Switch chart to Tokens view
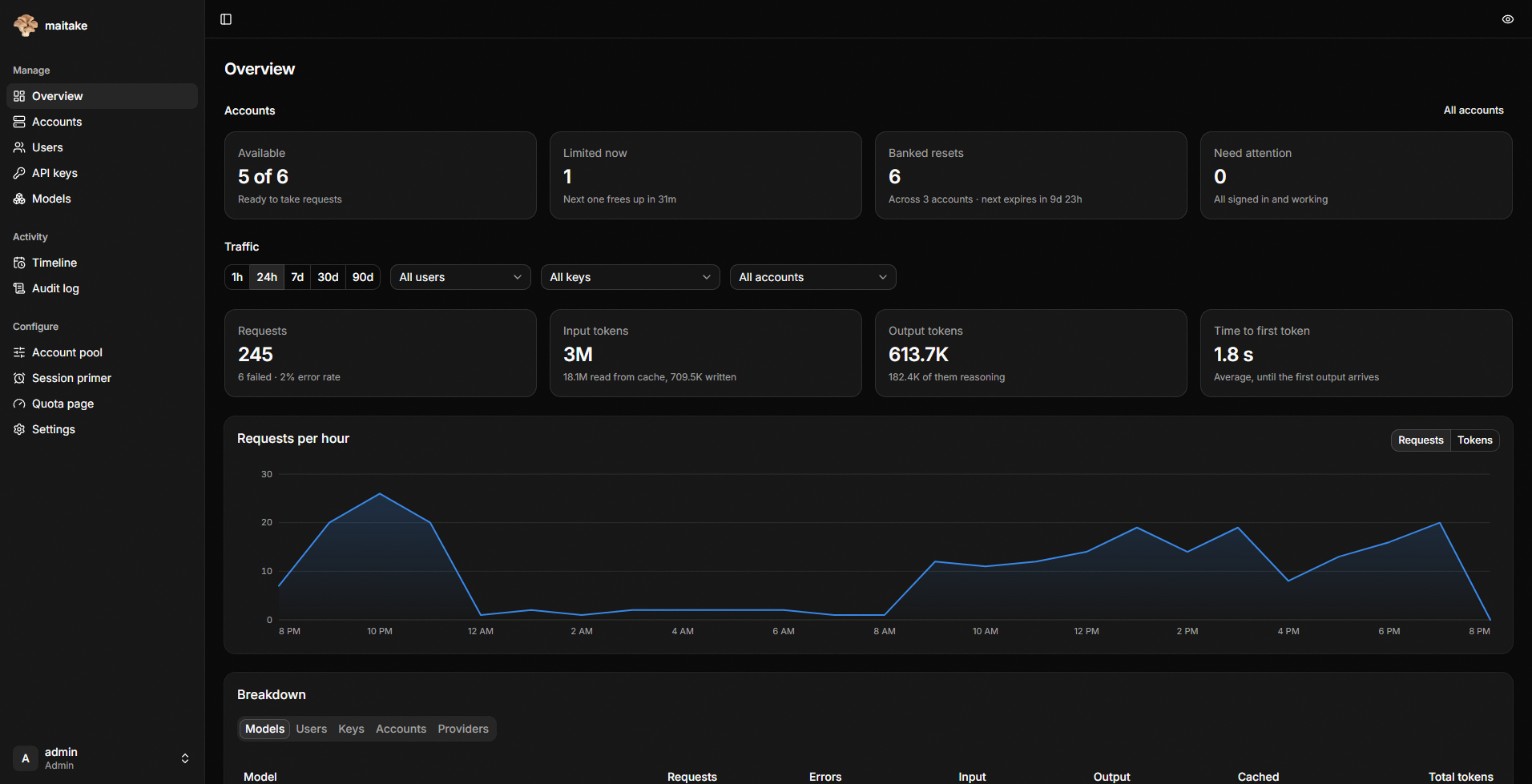The image size is (1532, 784). pyautogui.click(x=1474, y=440)
